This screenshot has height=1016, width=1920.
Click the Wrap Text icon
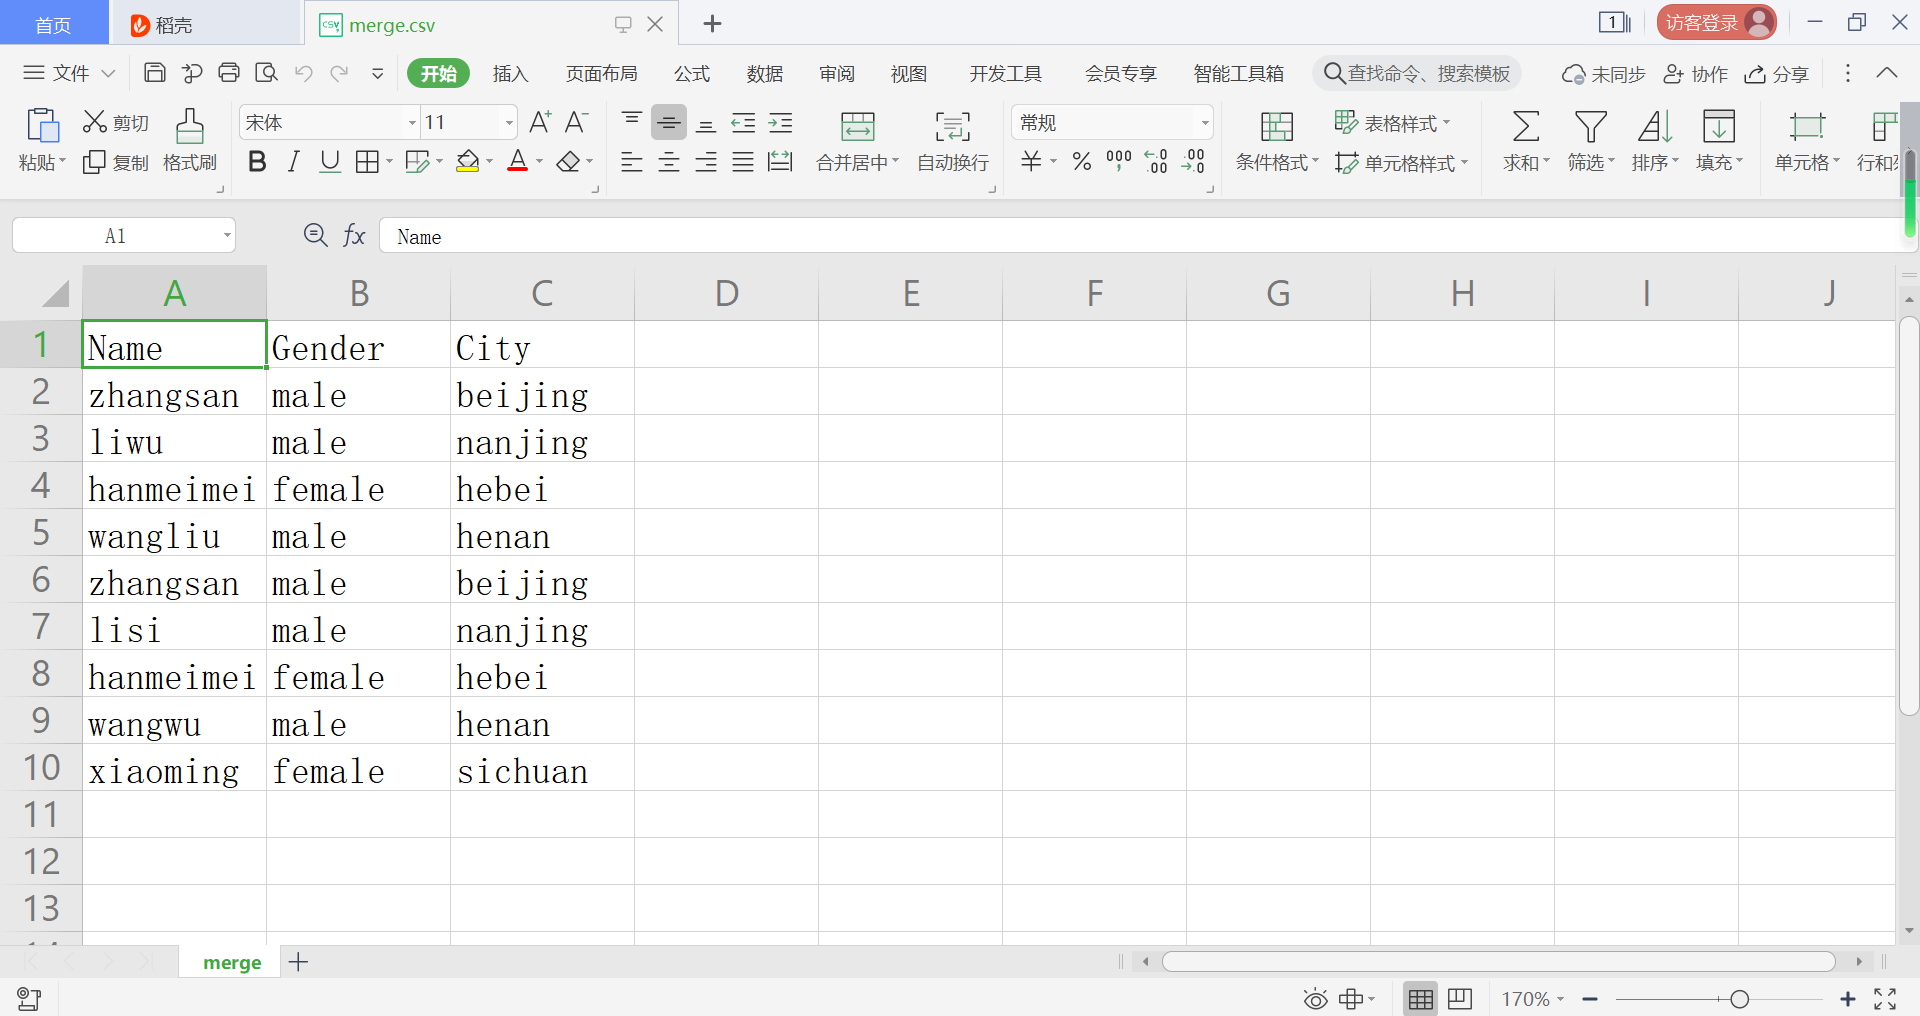[x=952, y=126]
